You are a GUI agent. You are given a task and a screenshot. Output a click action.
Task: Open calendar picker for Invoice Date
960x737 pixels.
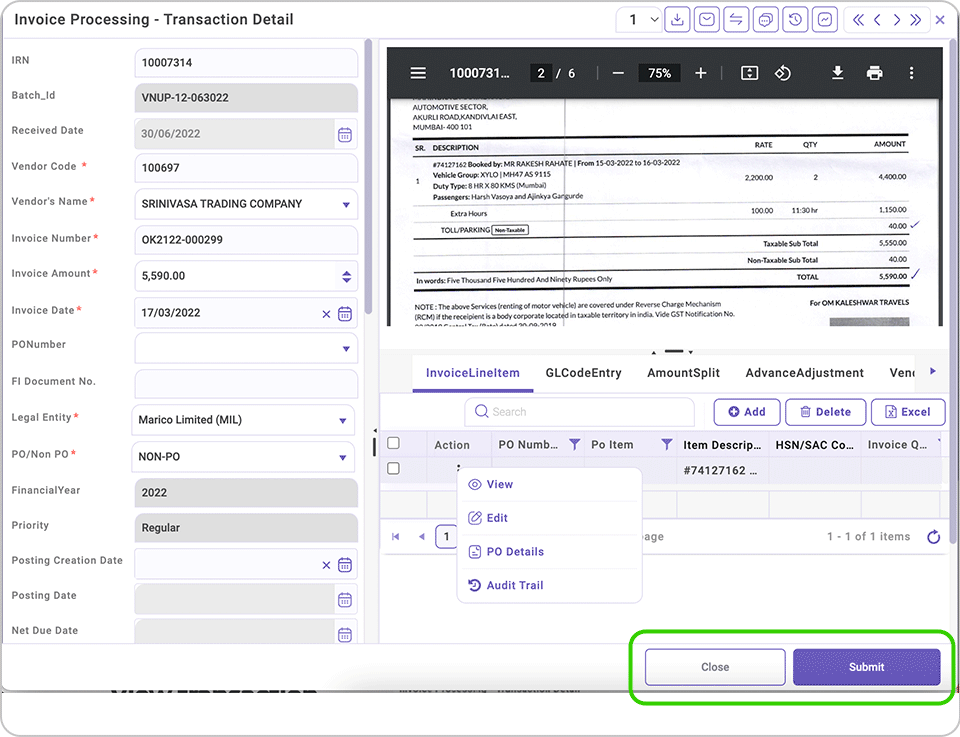[345, 314]
